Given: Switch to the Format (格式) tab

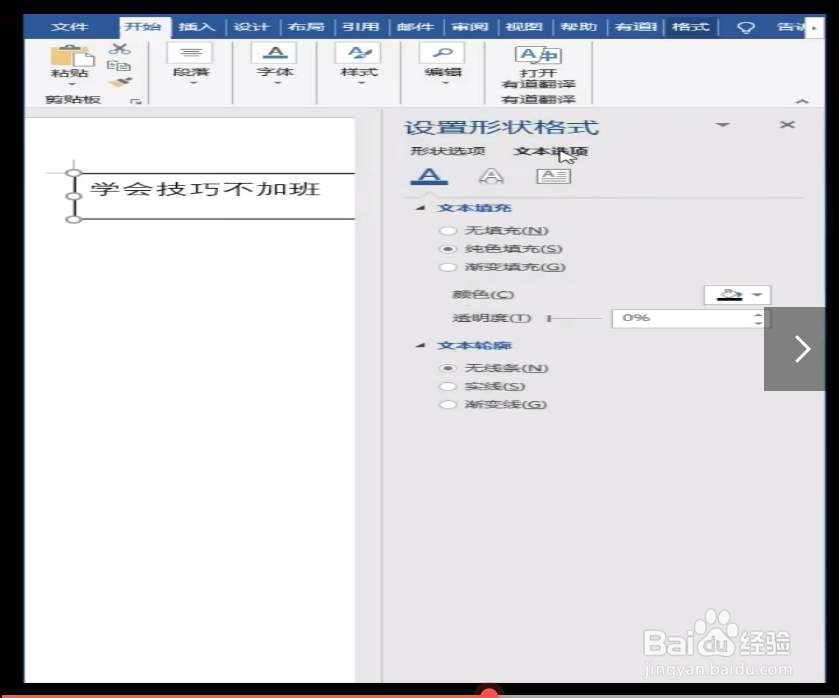Looking at the screenshot, I should click(x=690, y=27).
